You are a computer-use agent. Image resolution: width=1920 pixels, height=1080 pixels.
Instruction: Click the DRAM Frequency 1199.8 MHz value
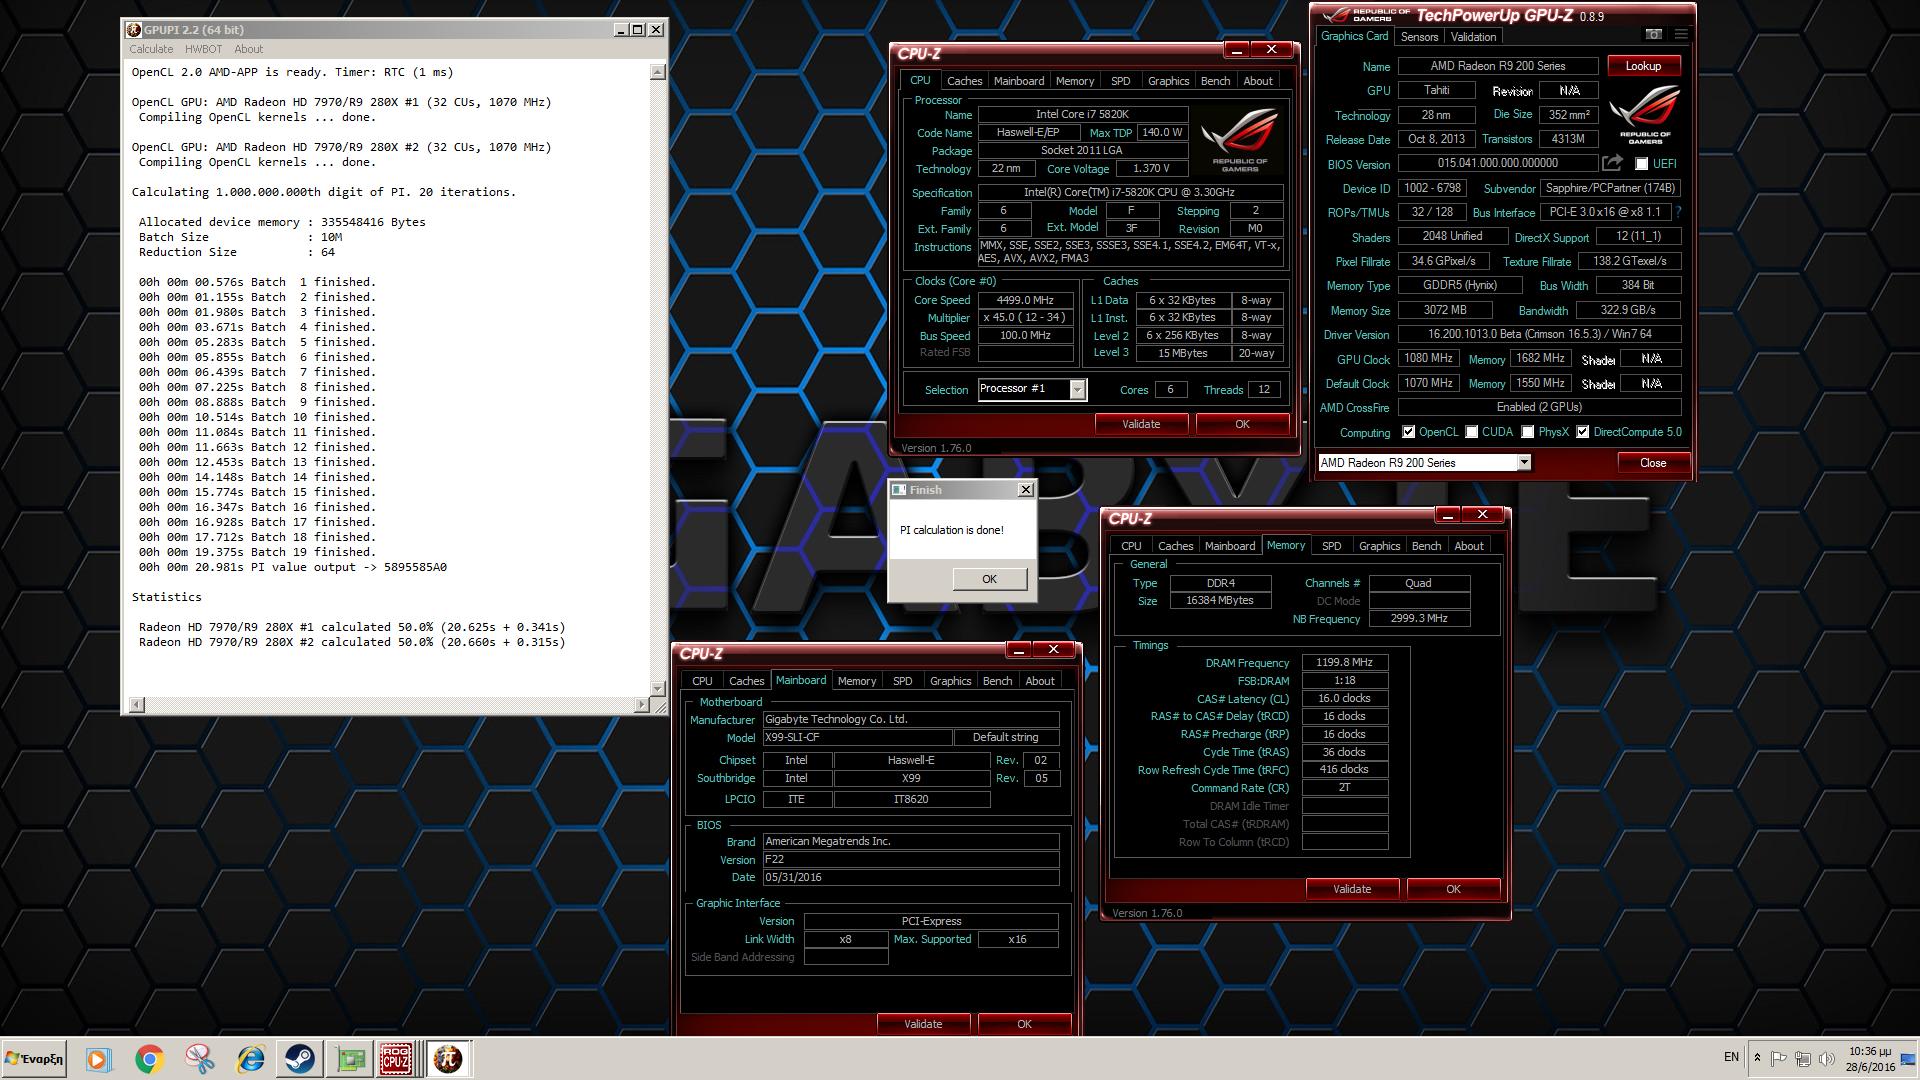tap(1344, 663)
